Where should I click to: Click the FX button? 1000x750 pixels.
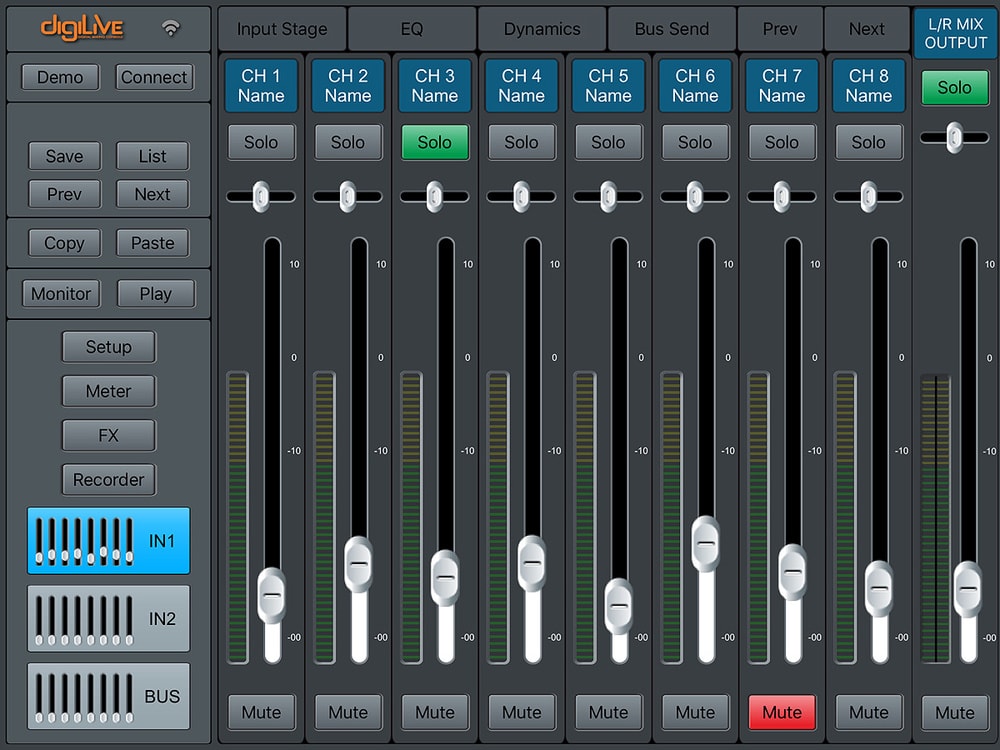click(109, 436)
